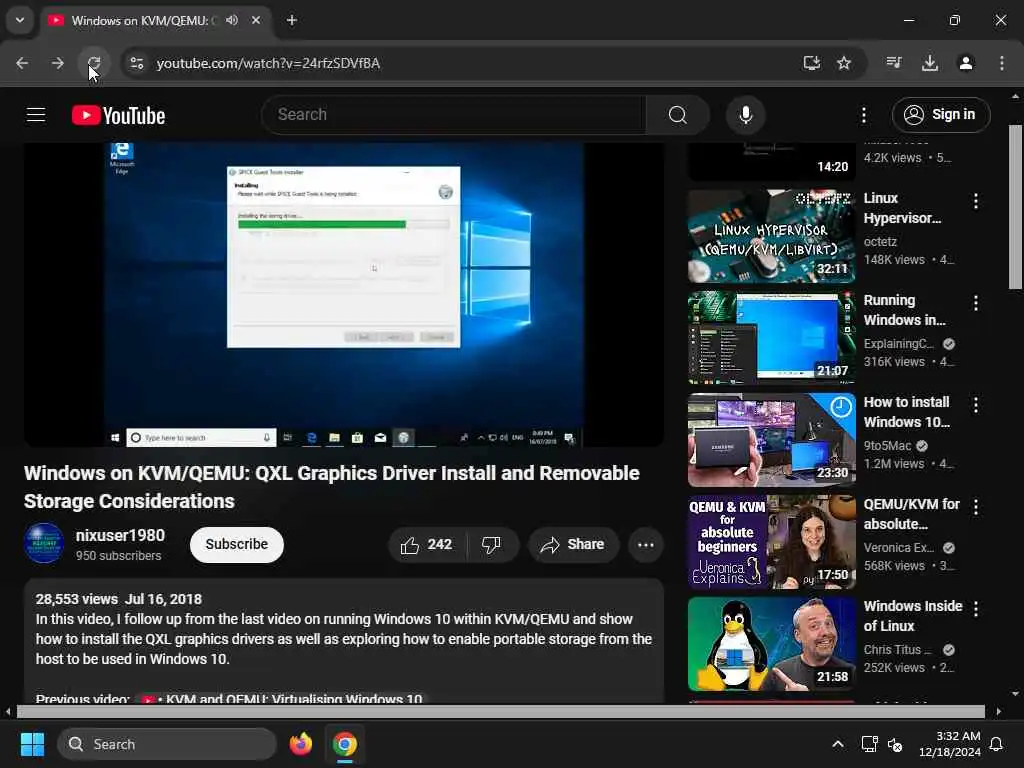
Task: Go forward in browser history
Action: (x=57, y=63)
